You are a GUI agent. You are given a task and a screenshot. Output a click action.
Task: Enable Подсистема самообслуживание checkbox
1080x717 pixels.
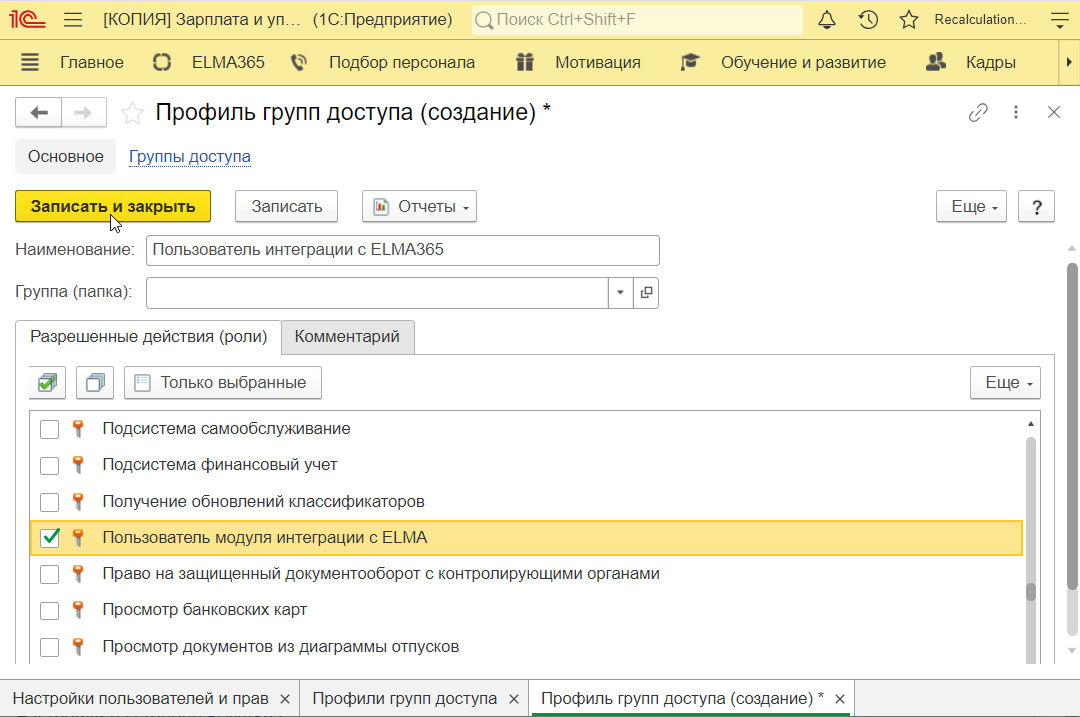[49, 429]
